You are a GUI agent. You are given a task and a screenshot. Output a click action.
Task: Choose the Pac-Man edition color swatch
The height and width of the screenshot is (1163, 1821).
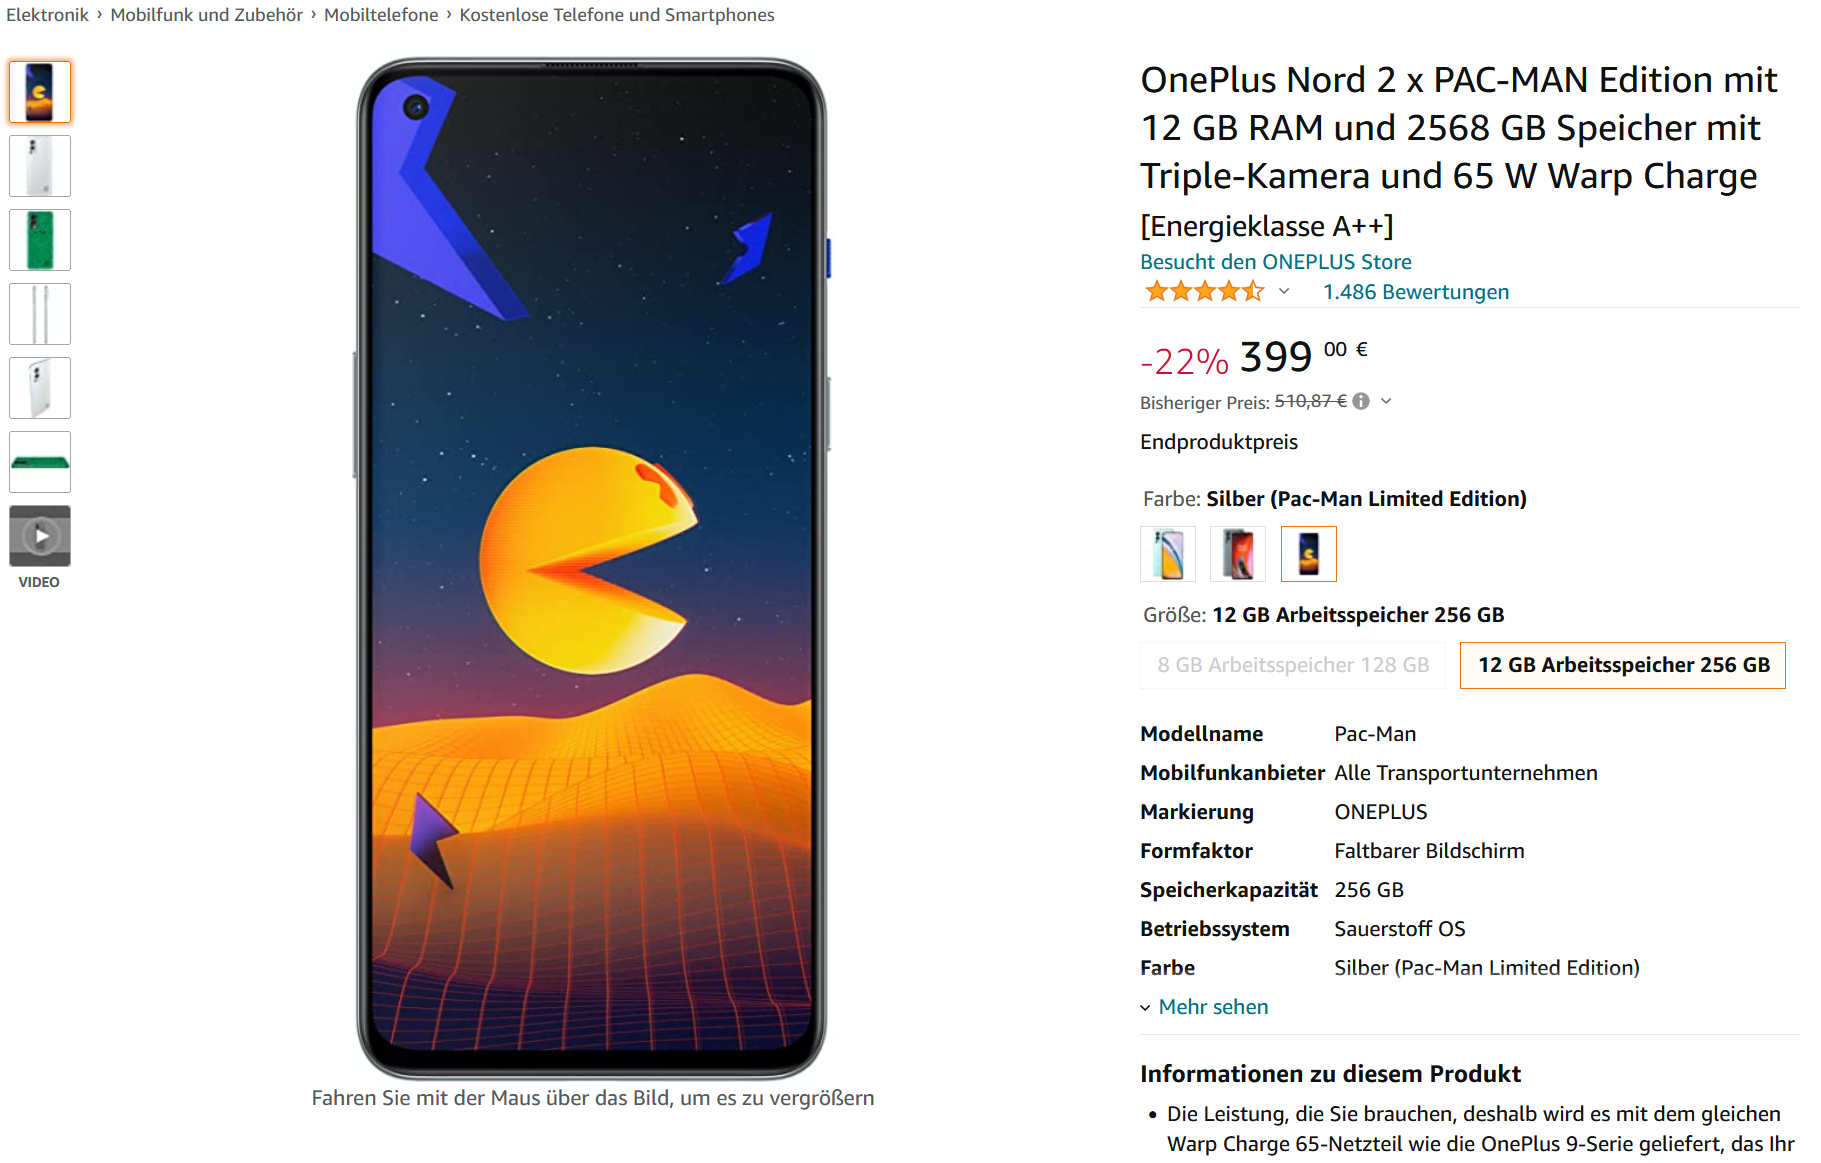click(1308, 554)
